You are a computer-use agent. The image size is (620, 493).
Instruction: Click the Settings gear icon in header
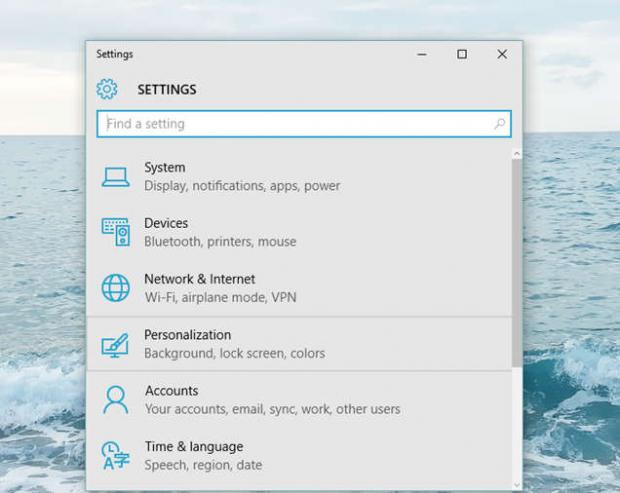pyautogui.click(x=107, y=89)
